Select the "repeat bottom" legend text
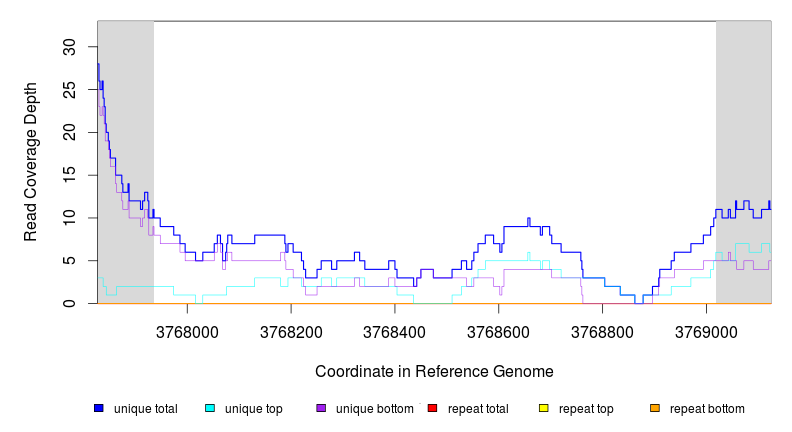Viewport: 792px width, 432px height. [707, 409]
